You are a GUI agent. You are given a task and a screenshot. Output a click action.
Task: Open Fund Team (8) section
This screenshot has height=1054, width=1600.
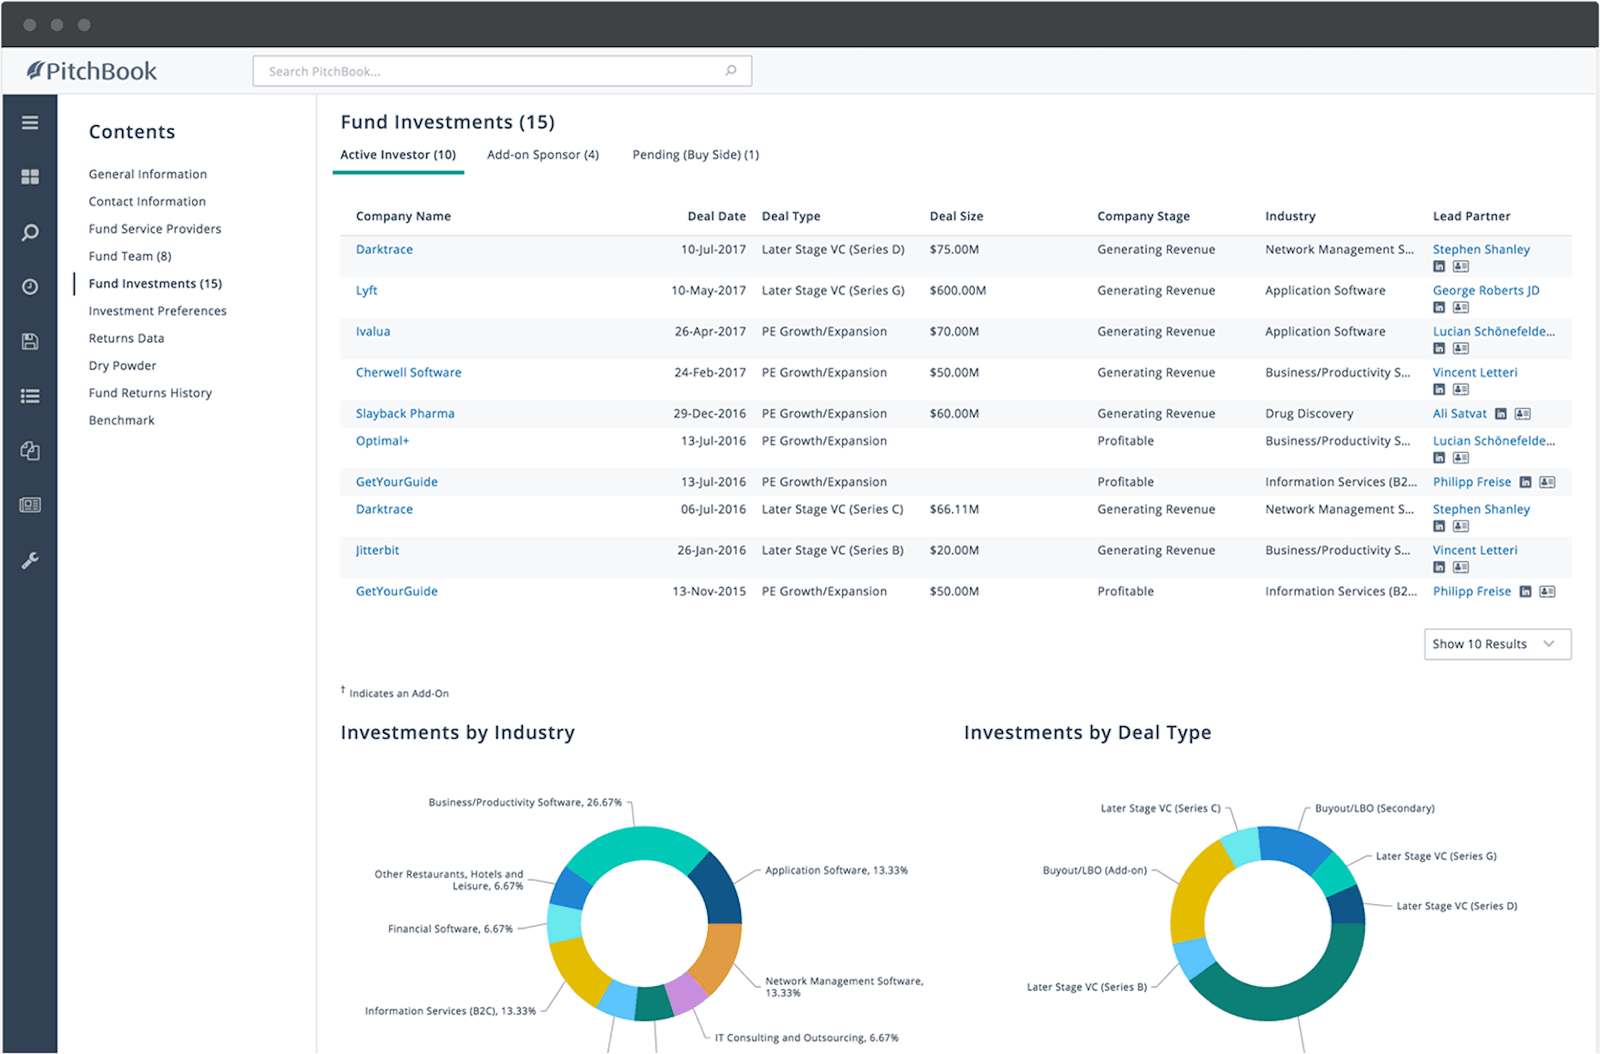coord(130,256)
